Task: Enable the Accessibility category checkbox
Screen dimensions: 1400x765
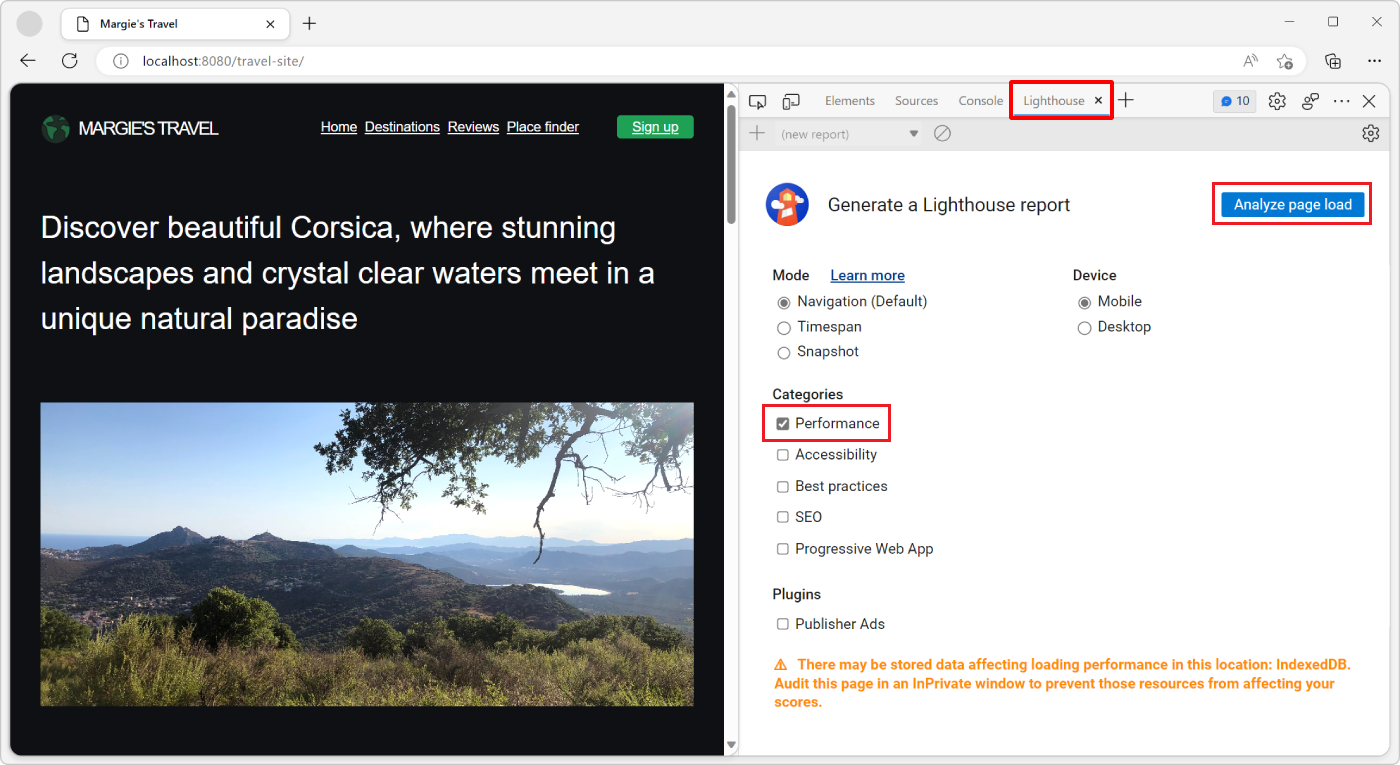Action: point(782,454)
